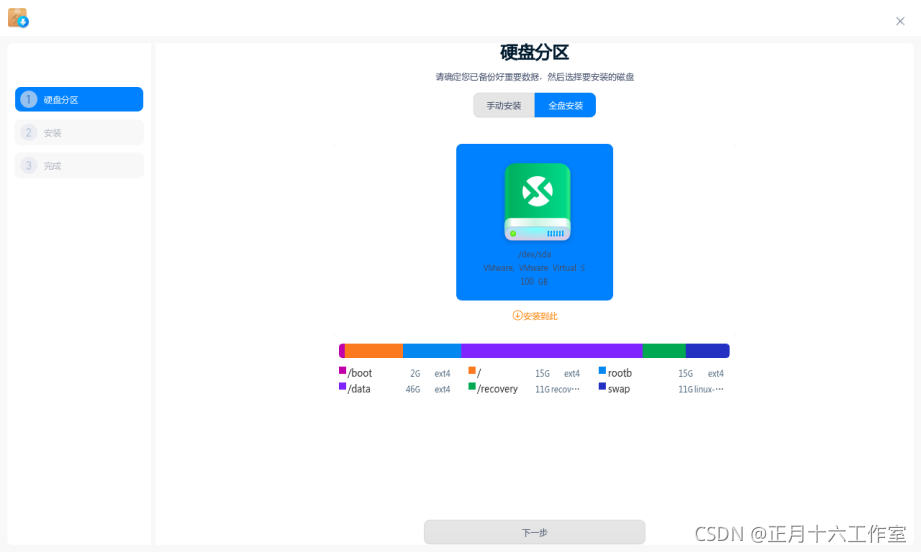Click the green /recovery segment in partition bar
921x552 pixels.
664,351
